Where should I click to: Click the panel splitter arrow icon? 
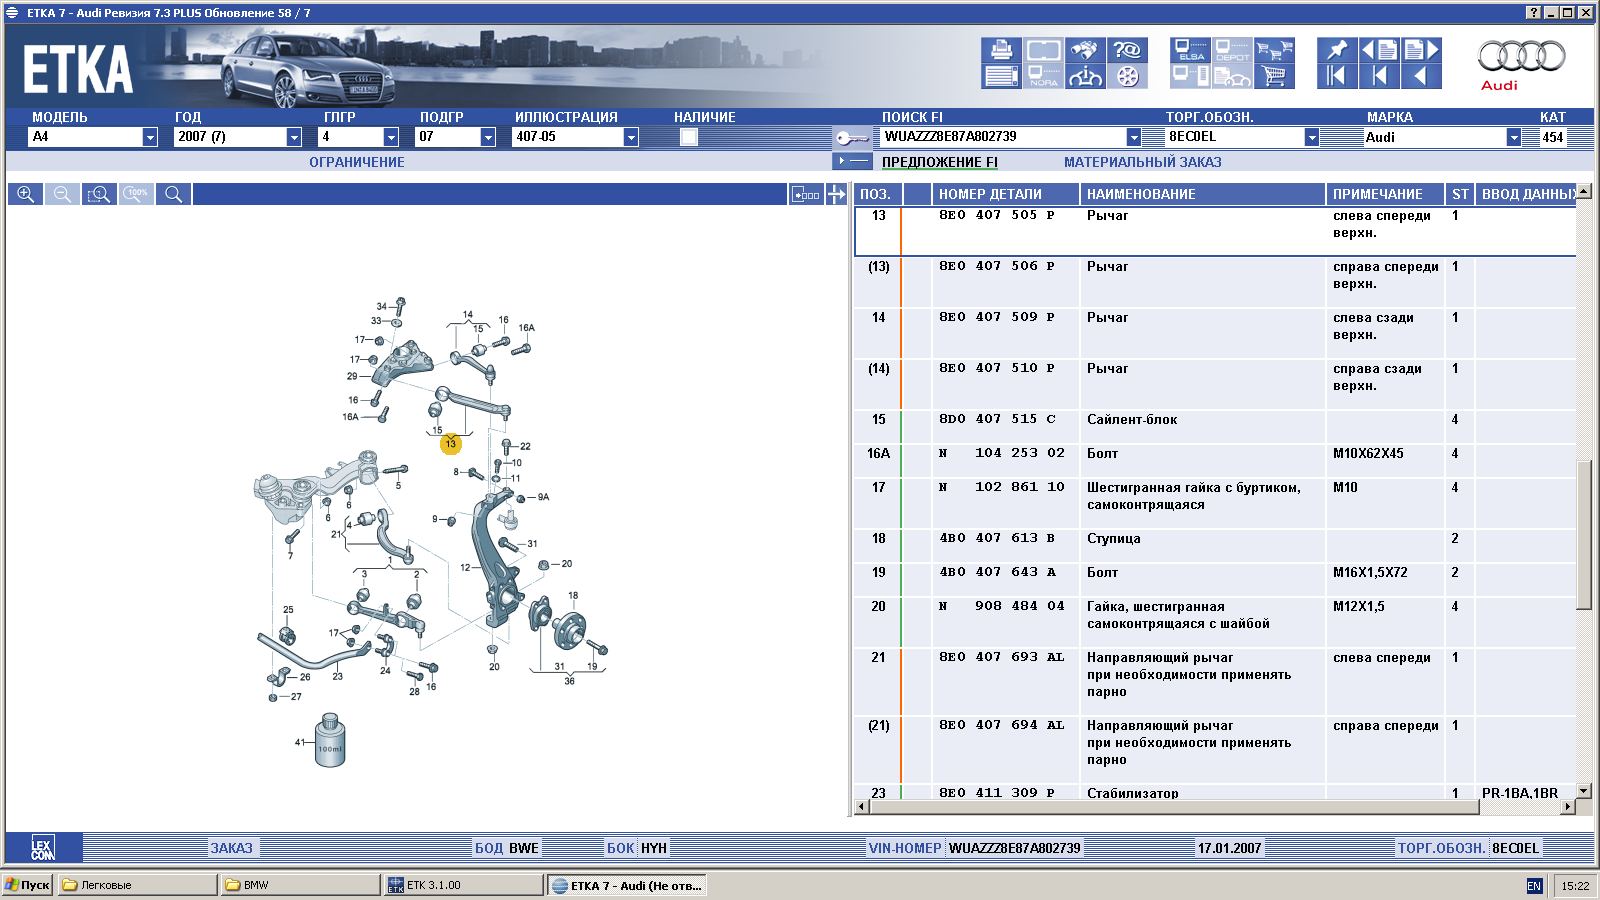point(837,194)
